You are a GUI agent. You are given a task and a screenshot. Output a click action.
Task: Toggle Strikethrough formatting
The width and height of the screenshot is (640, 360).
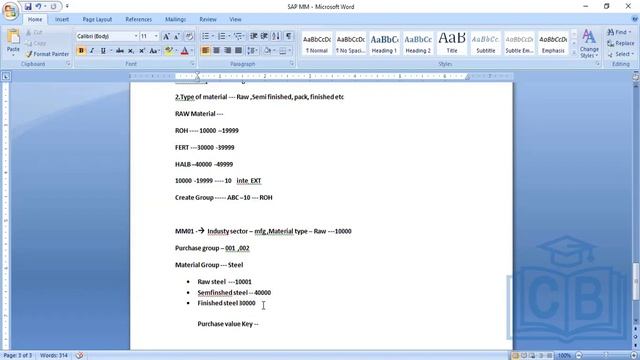[x=120, y=51]
